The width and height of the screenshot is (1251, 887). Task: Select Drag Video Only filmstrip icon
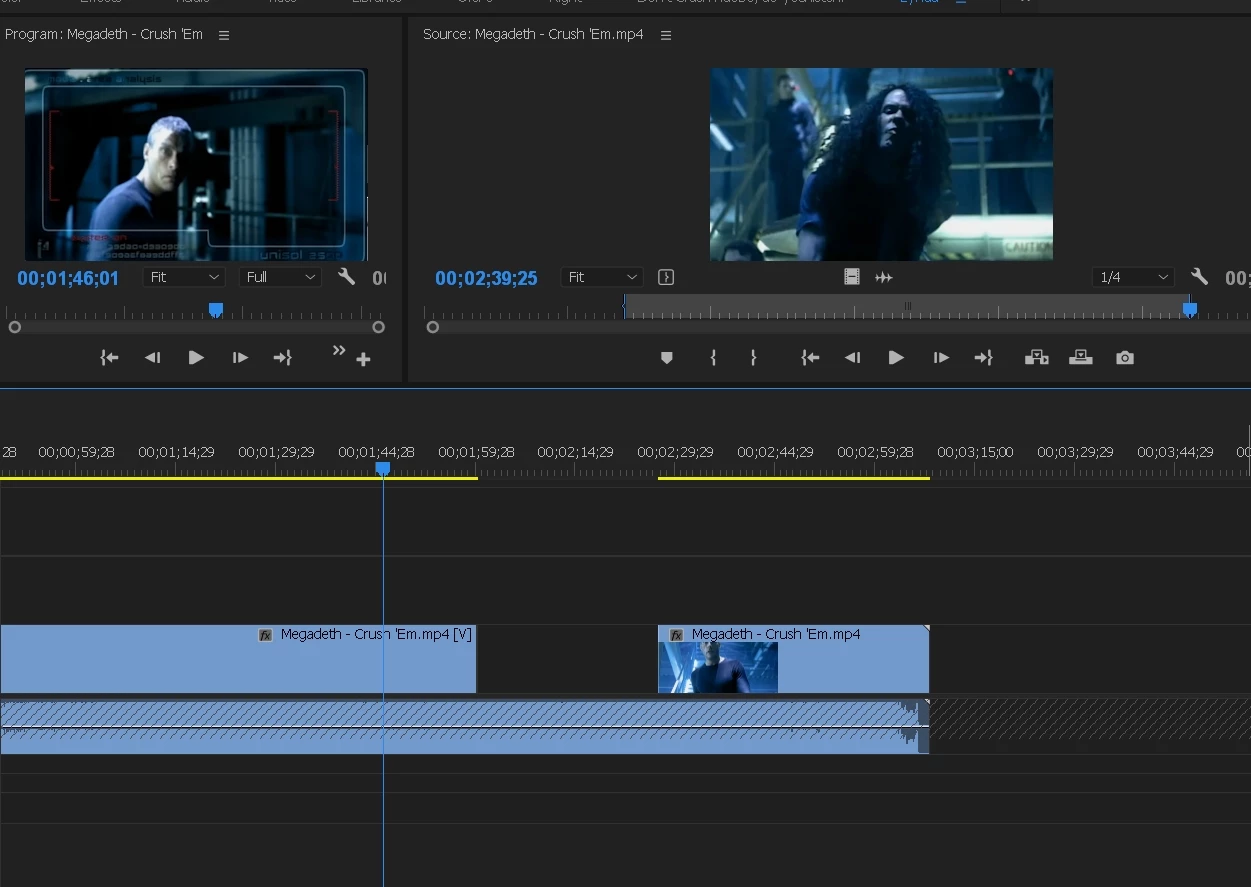(852, 277)
